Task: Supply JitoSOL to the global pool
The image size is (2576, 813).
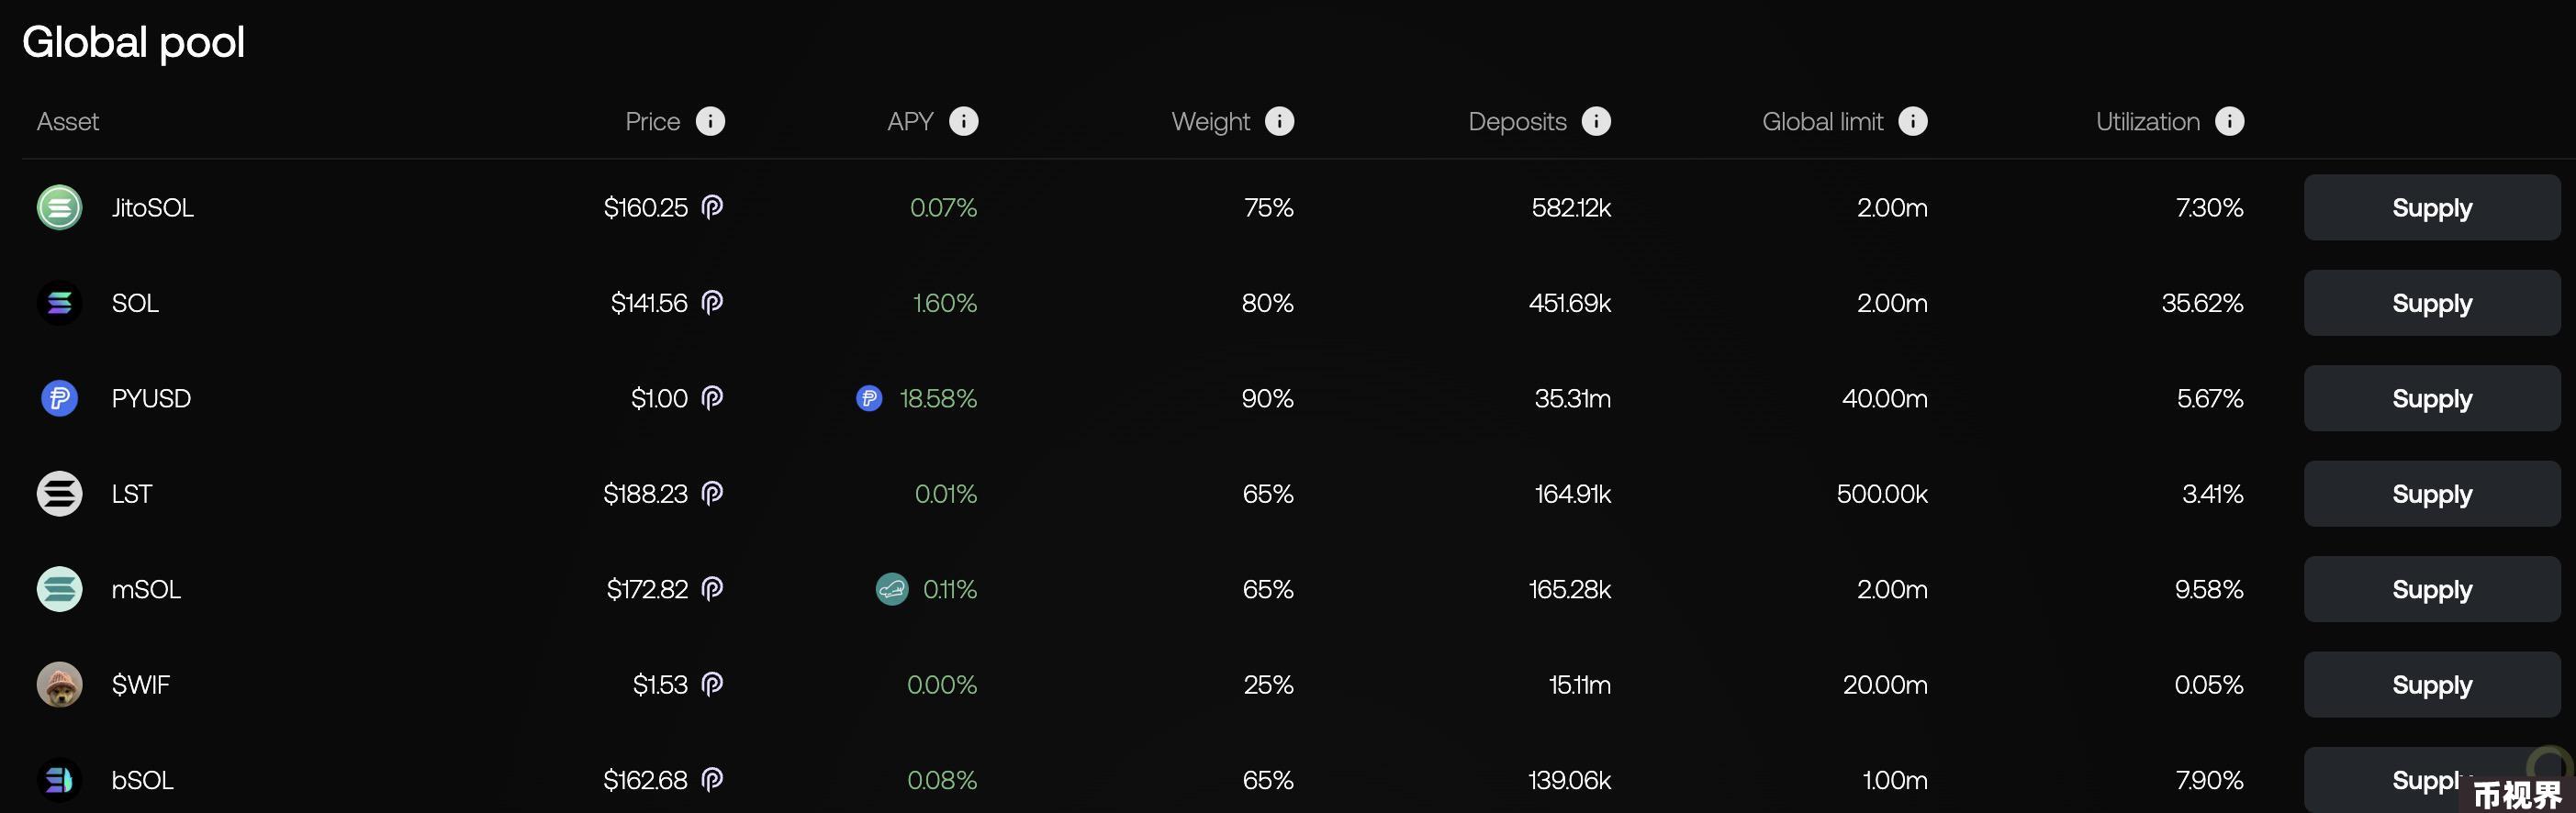Action: pos(2432,207)
